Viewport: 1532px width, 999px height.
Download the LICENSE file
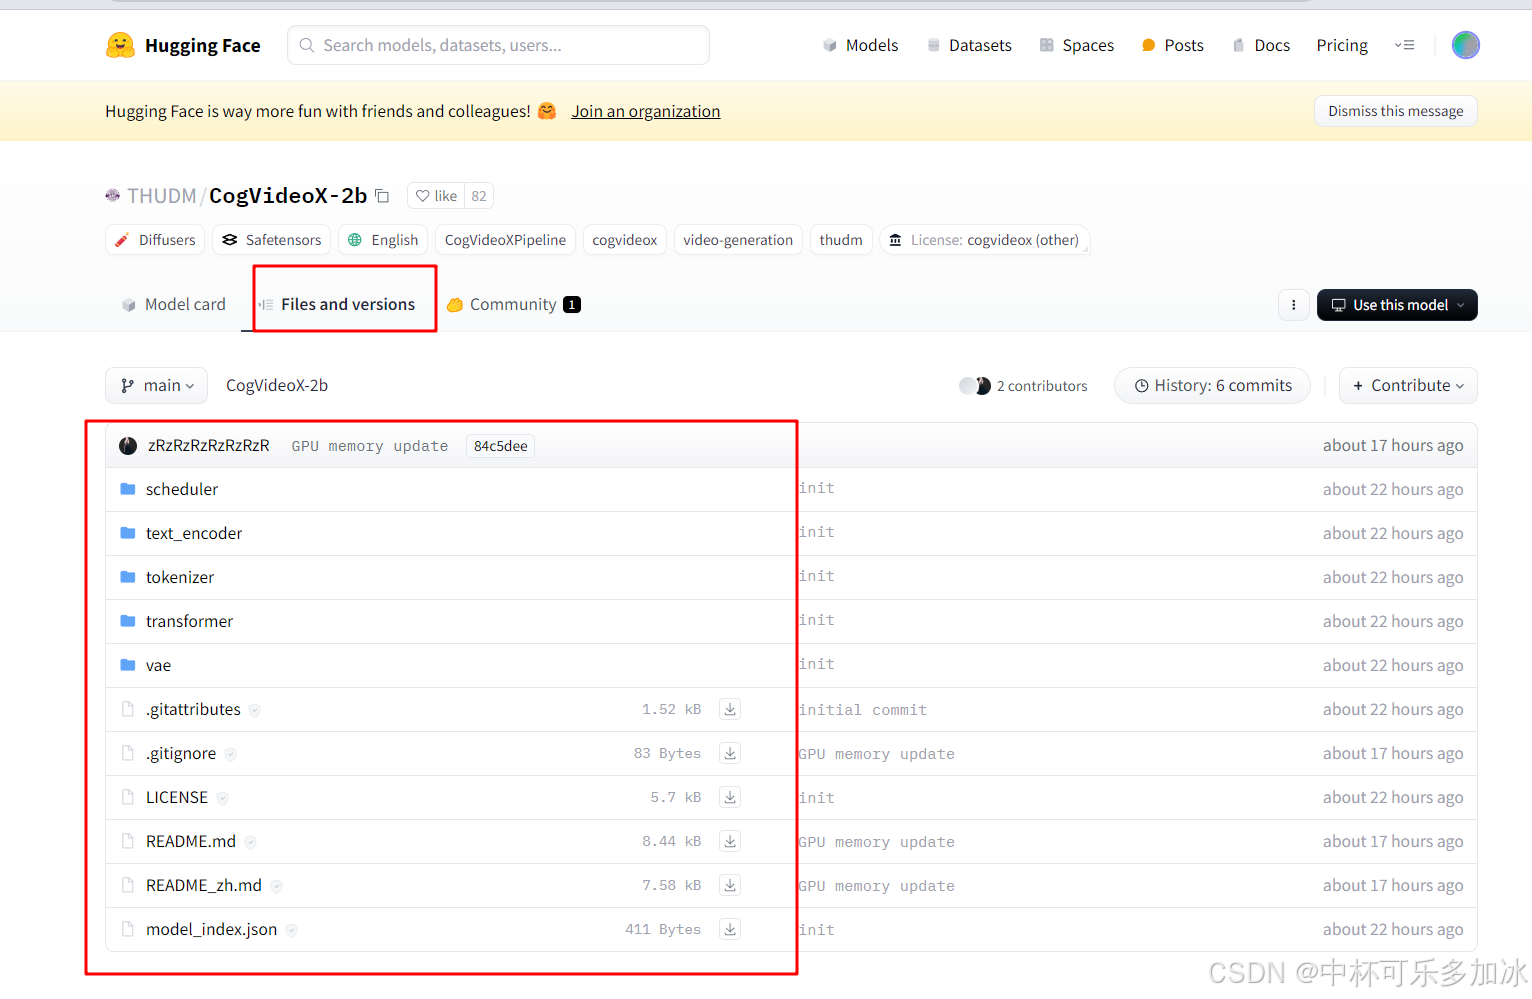click(x=730, y=797)
